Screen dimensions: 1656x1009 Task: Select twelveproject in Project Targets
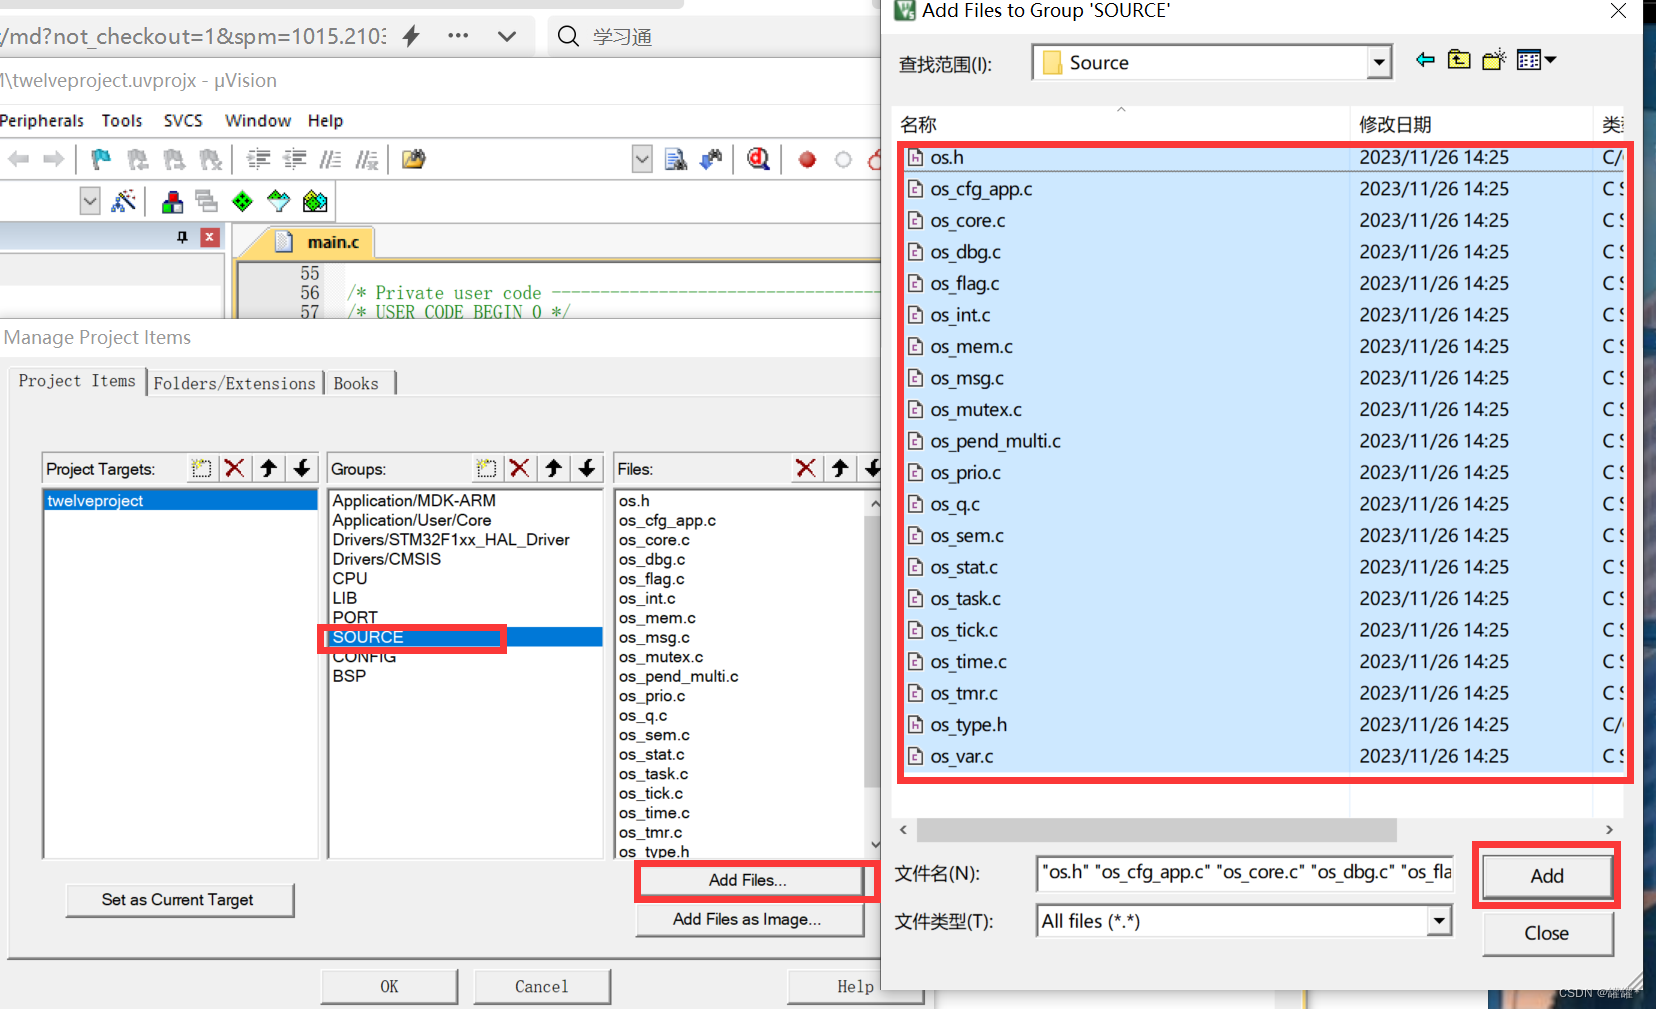(x=180, y=500)
